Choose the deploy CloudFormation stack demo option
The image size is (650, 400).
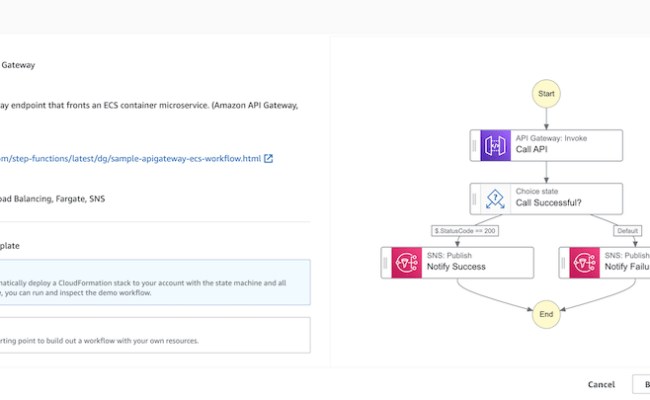[x=155, y=282]
